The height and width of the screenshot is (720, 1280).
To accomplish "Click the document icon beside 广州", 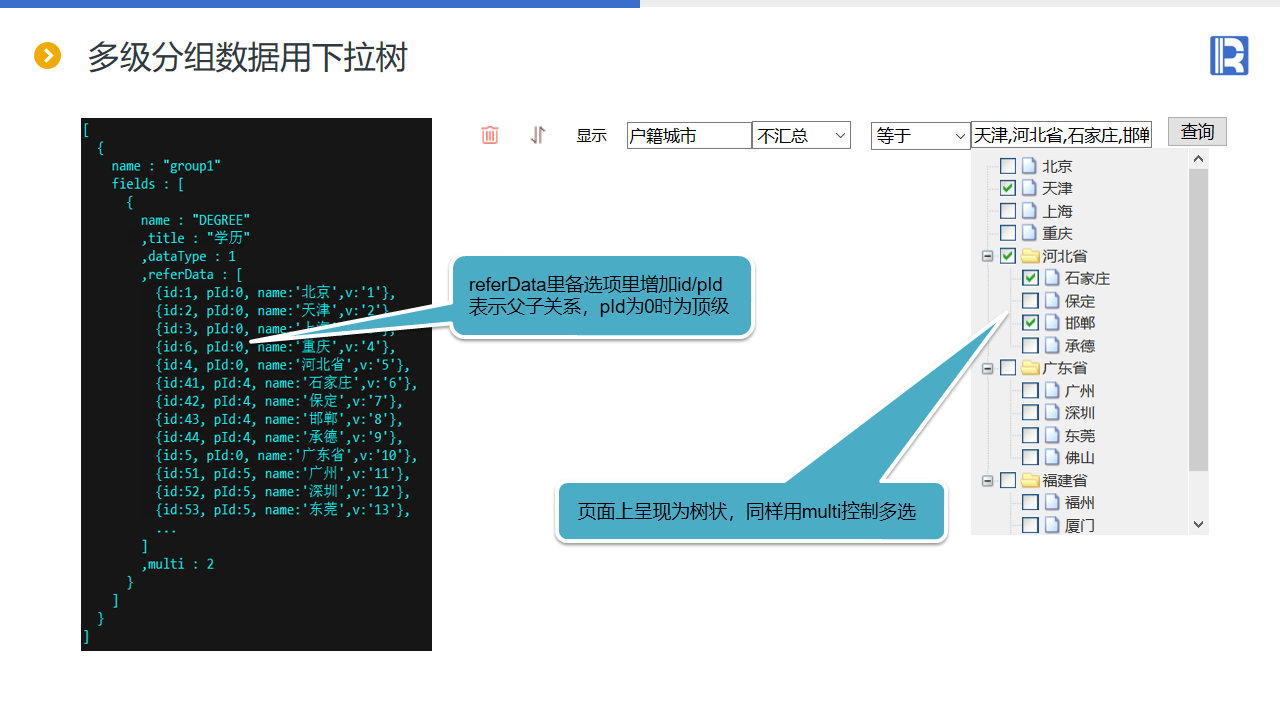I will pos(1051,391).
